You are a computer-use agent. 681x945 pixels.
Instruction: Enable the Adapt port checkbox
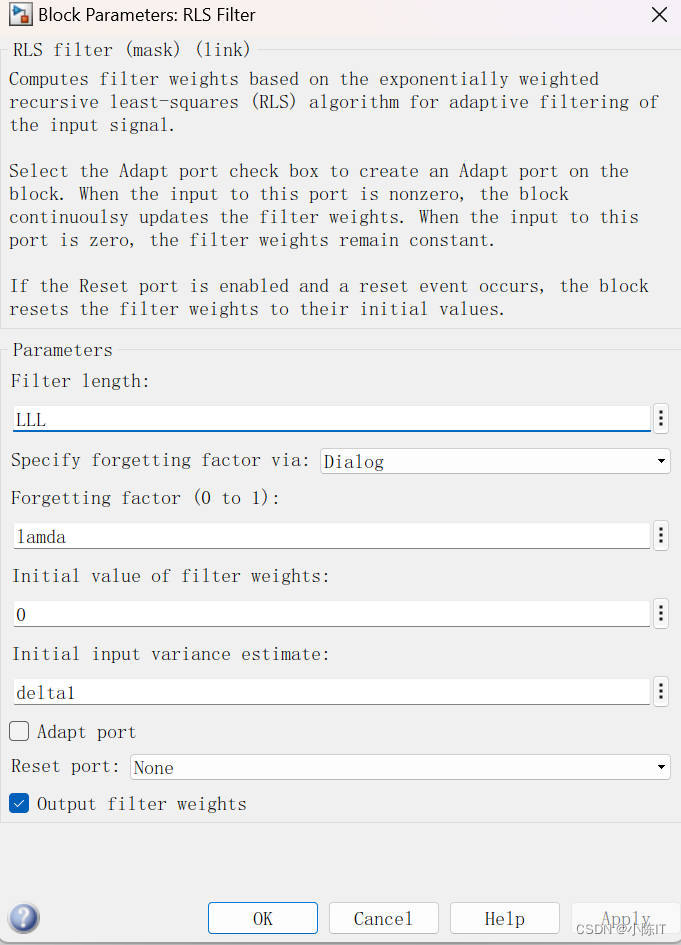(x=19, y=731)
